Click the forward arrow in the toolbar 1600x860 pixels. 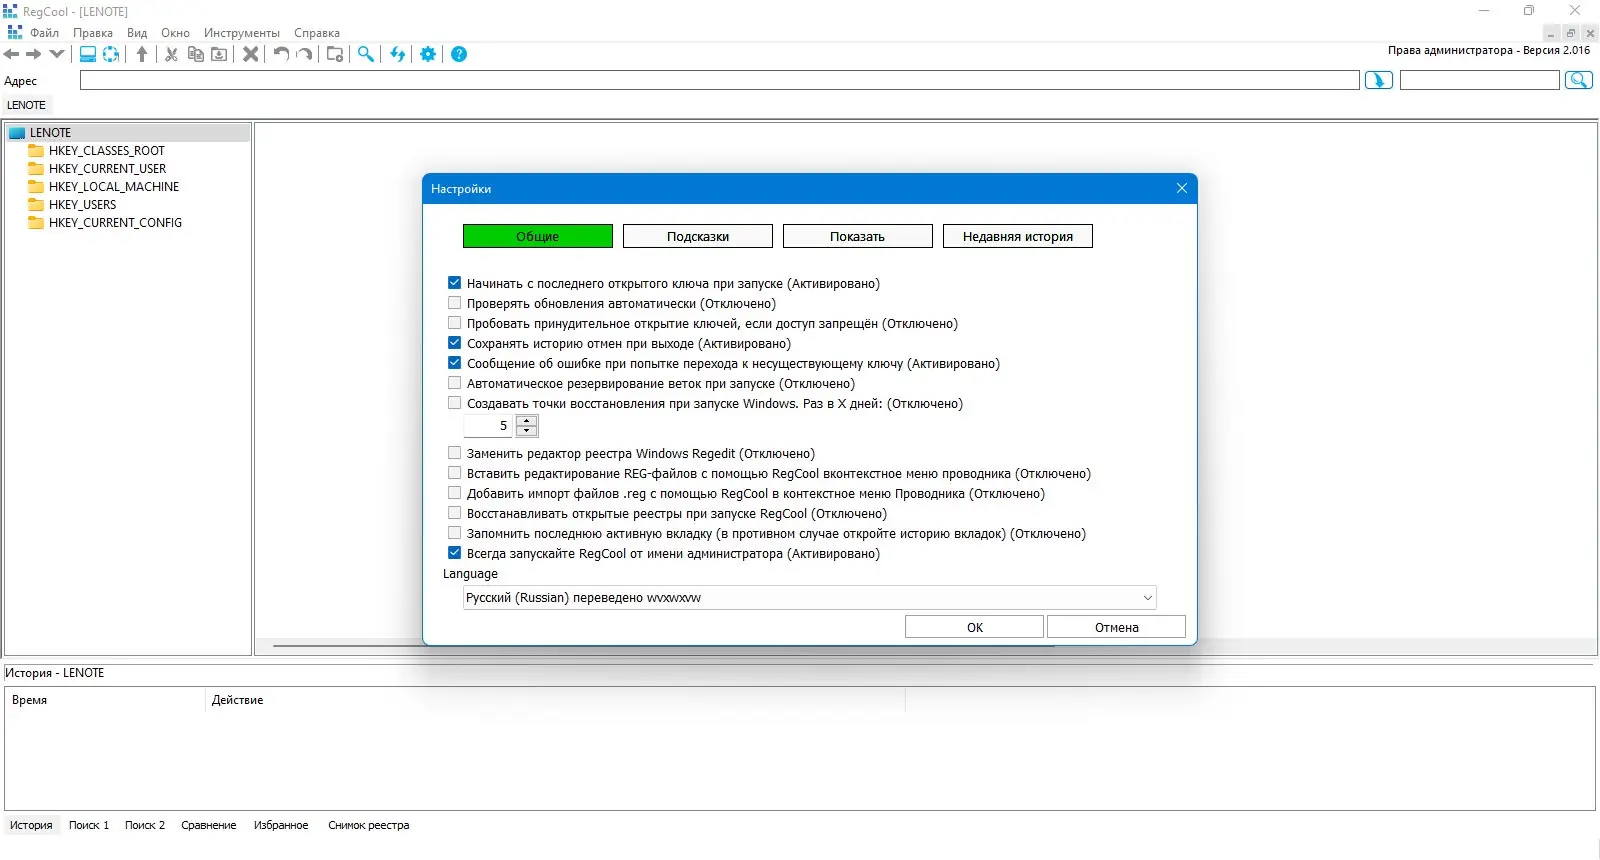(x=34, y=54)
